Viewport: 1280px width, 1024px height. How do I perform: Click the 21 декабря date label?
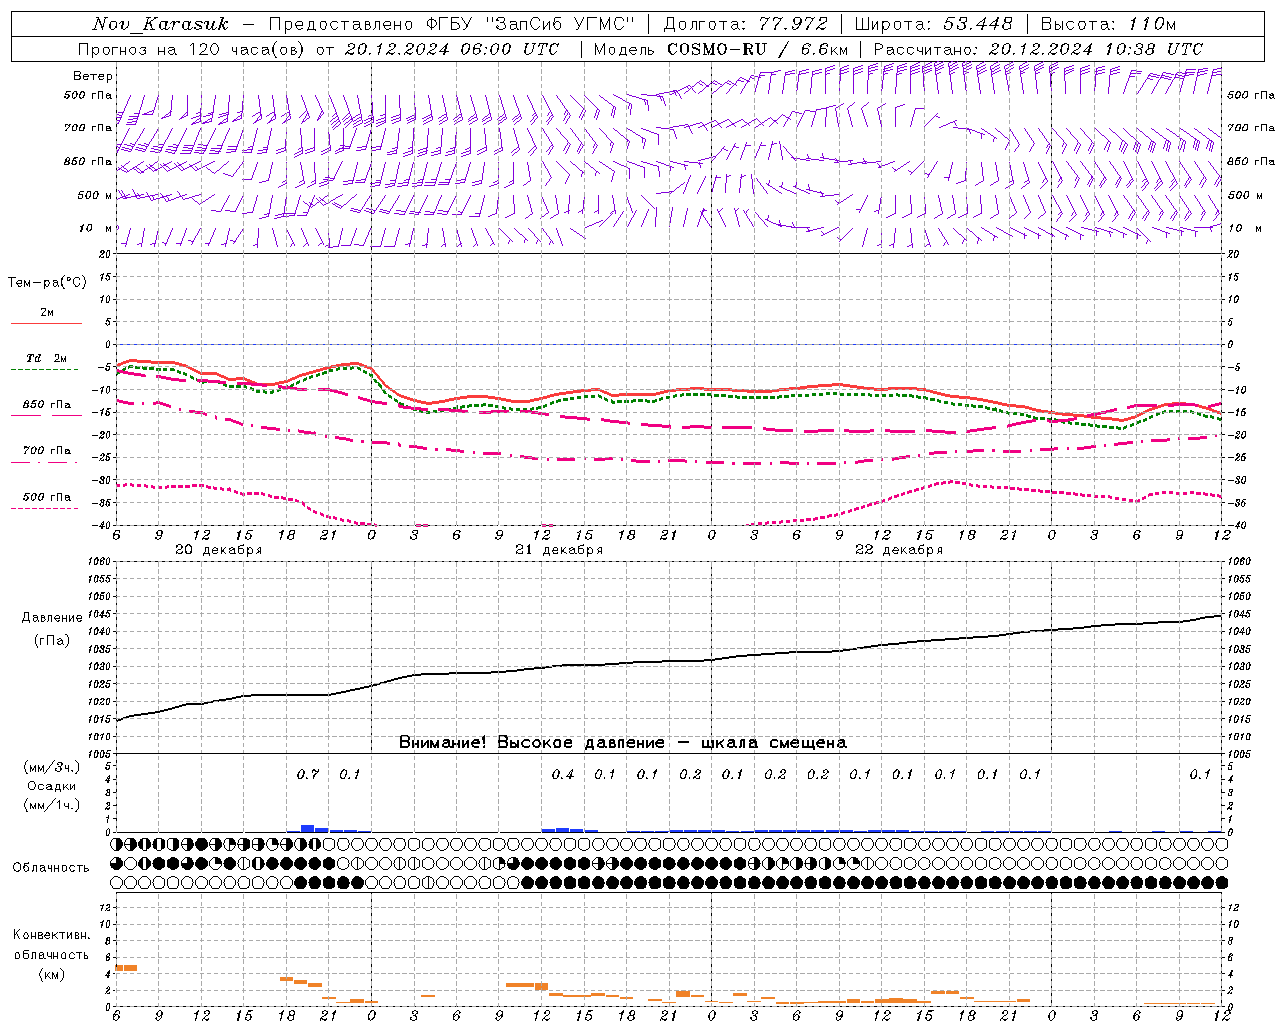click(559, 550)
